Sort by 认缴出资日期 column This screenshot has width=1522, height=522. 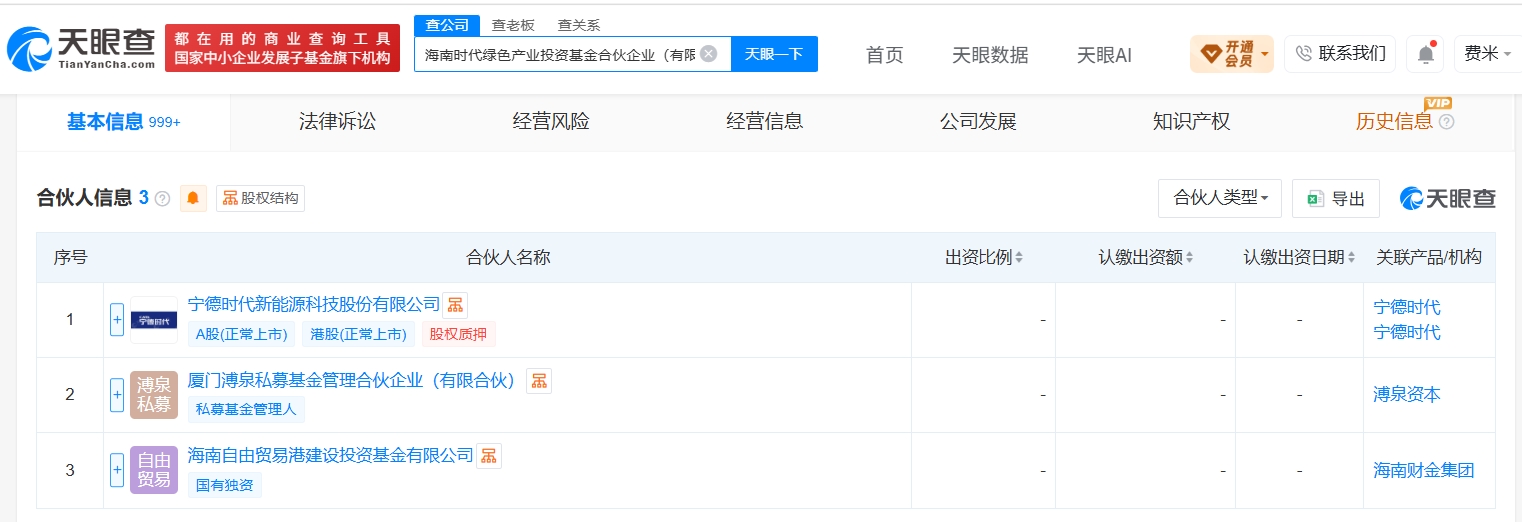click(1351, 258)
